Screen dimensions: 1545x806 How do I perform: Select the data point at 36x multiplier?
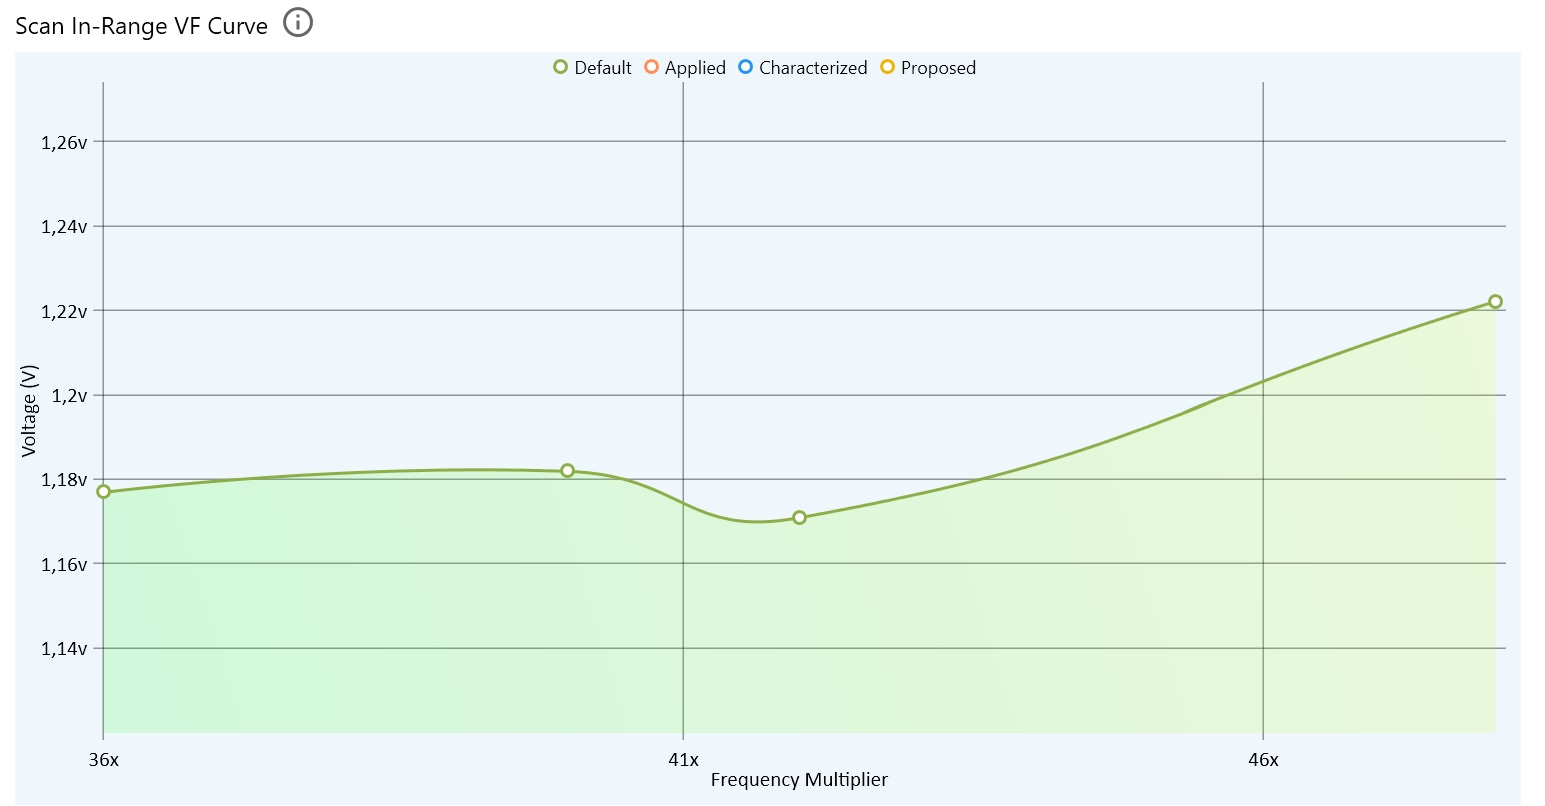pos(103,492)
